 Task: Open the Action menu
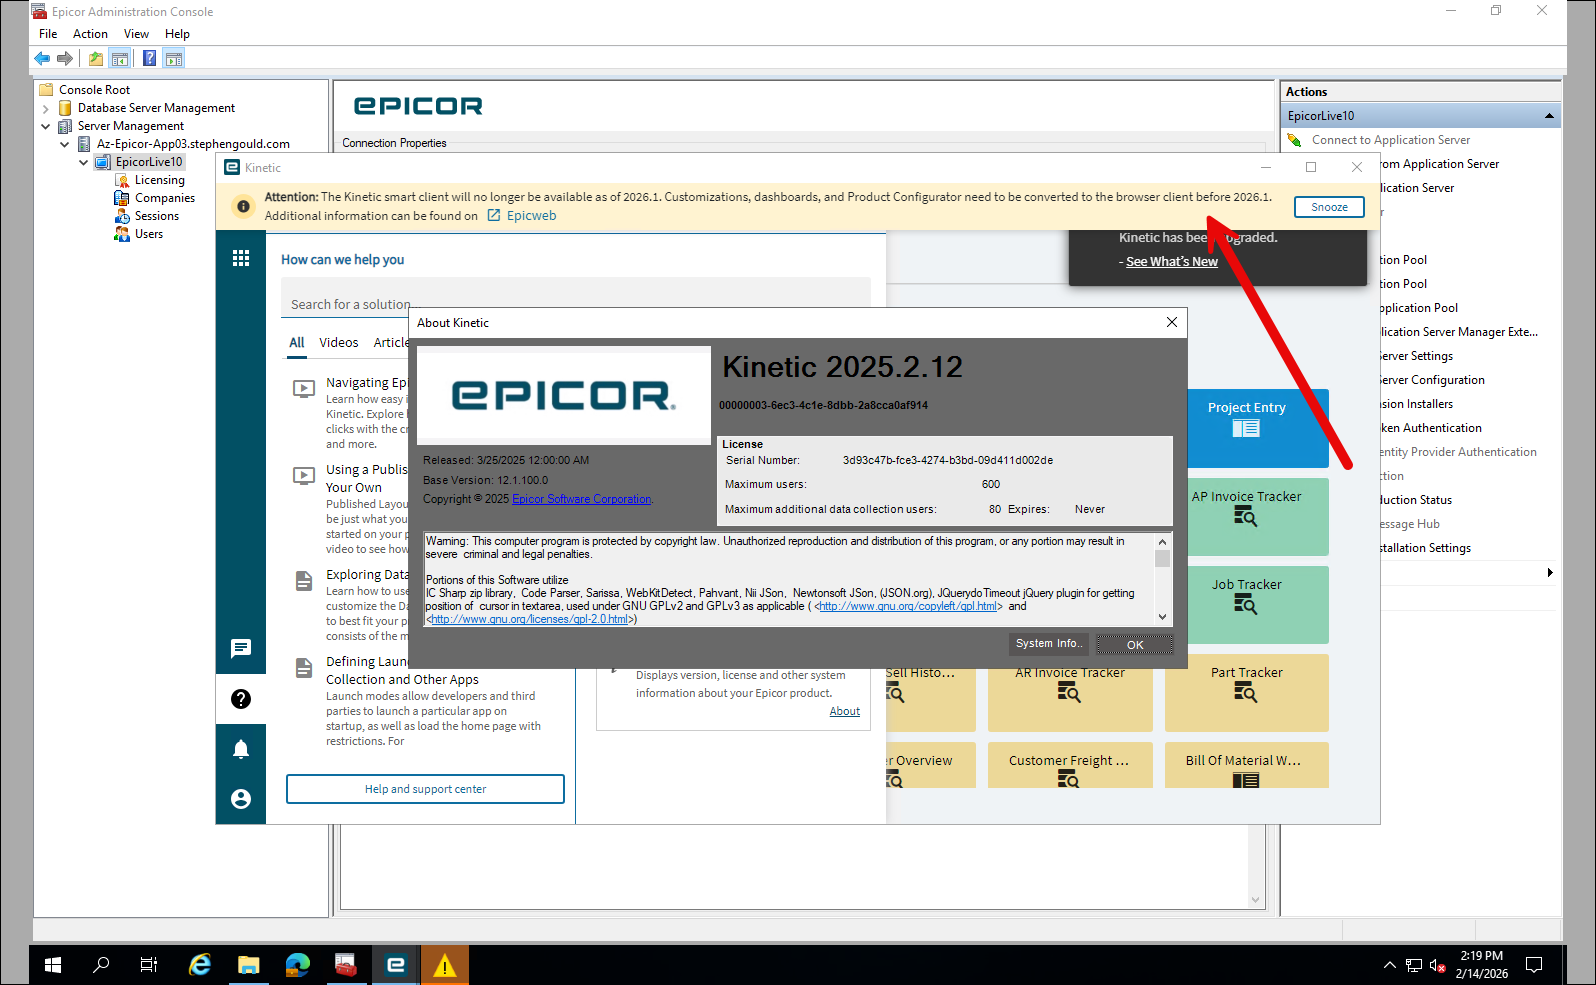click(x=90, y=34)
